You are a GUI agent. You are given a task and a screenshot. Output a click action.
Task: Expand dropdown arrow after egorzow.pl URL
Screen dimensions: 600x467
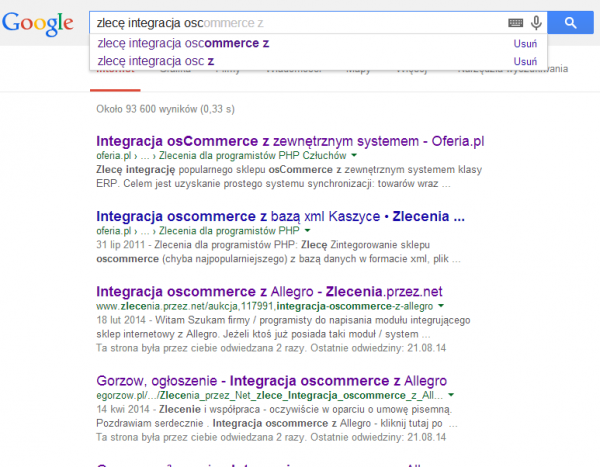451,395
